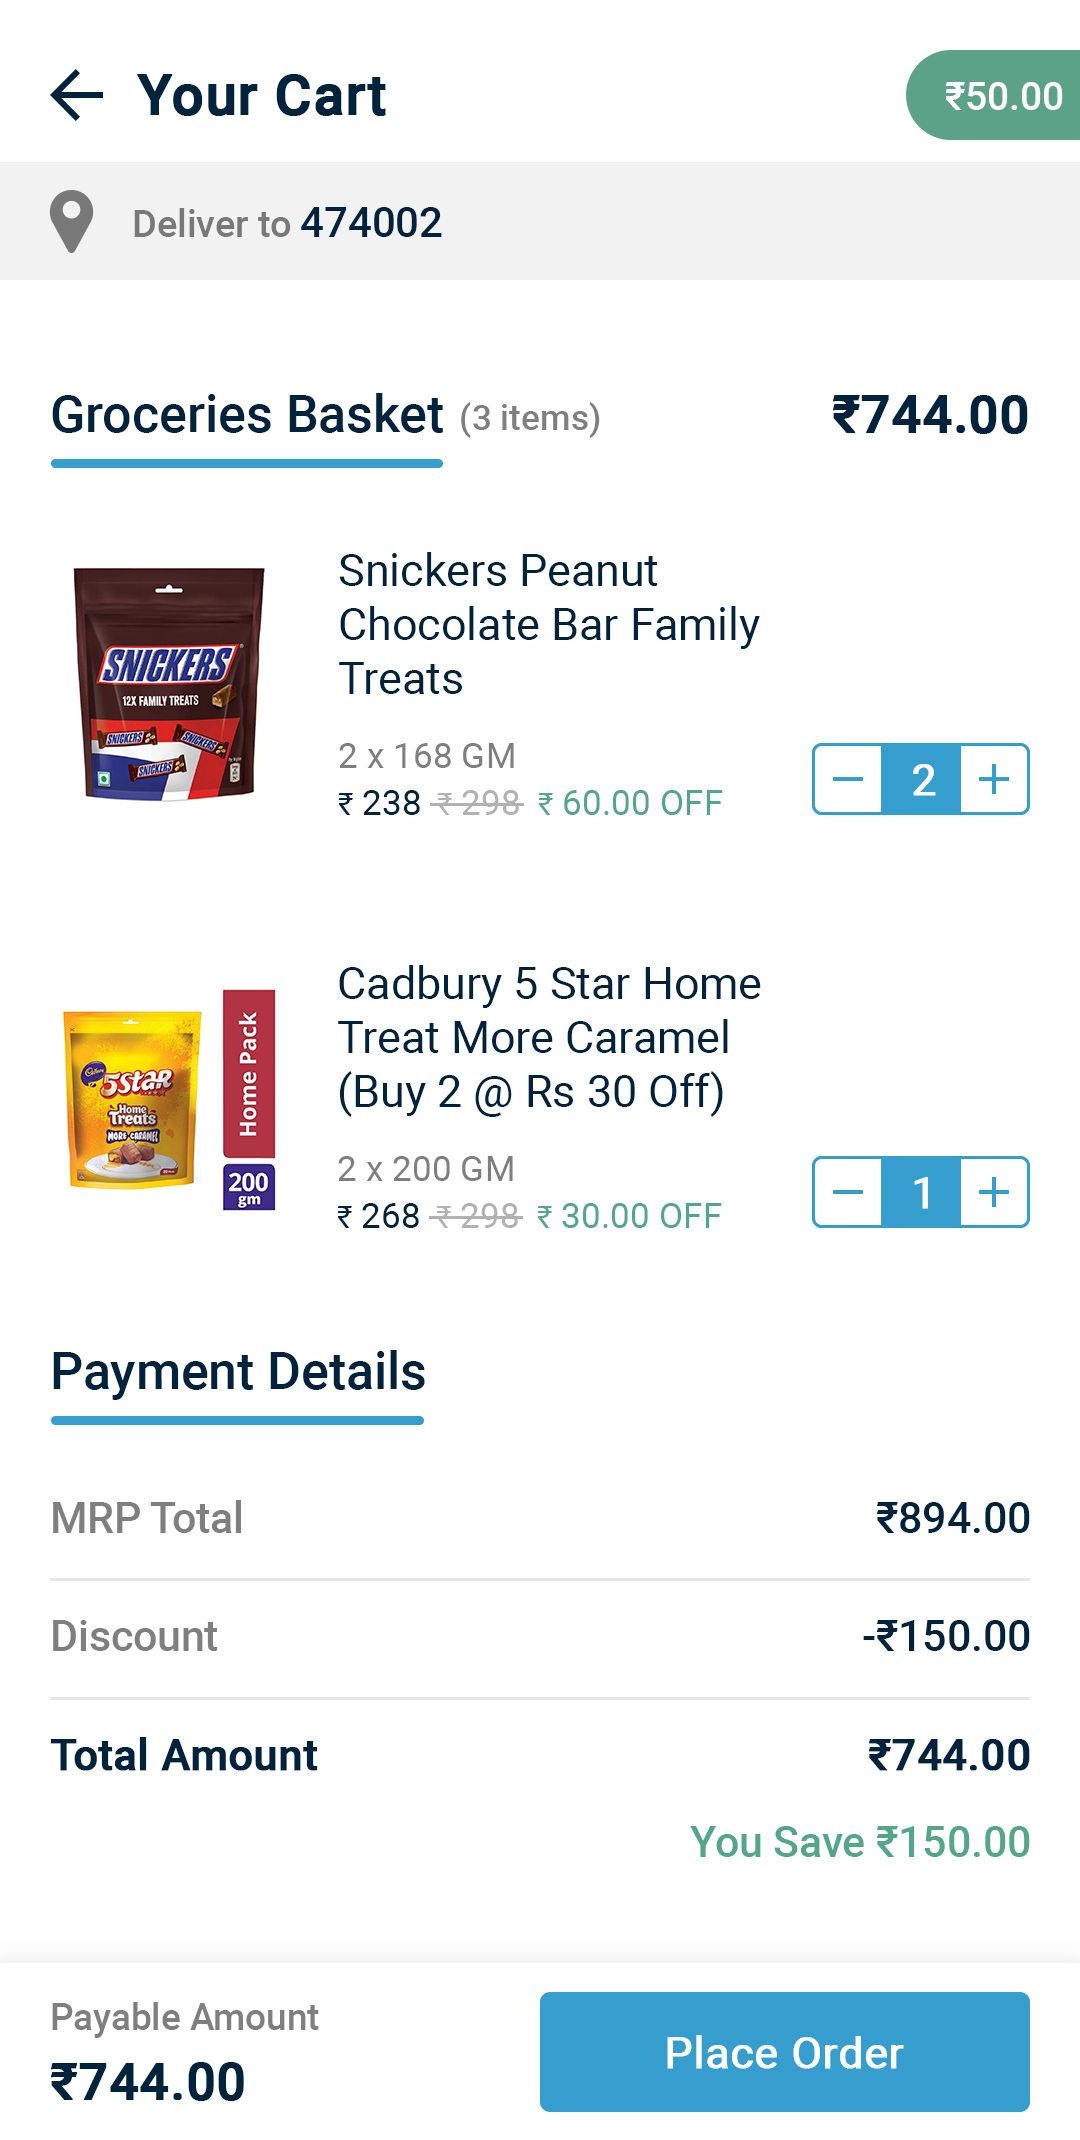Screen dimensions: 1080x2140
Task: Tap the Payable Amount ₹744.00 summary
Action: (185, 2052)
